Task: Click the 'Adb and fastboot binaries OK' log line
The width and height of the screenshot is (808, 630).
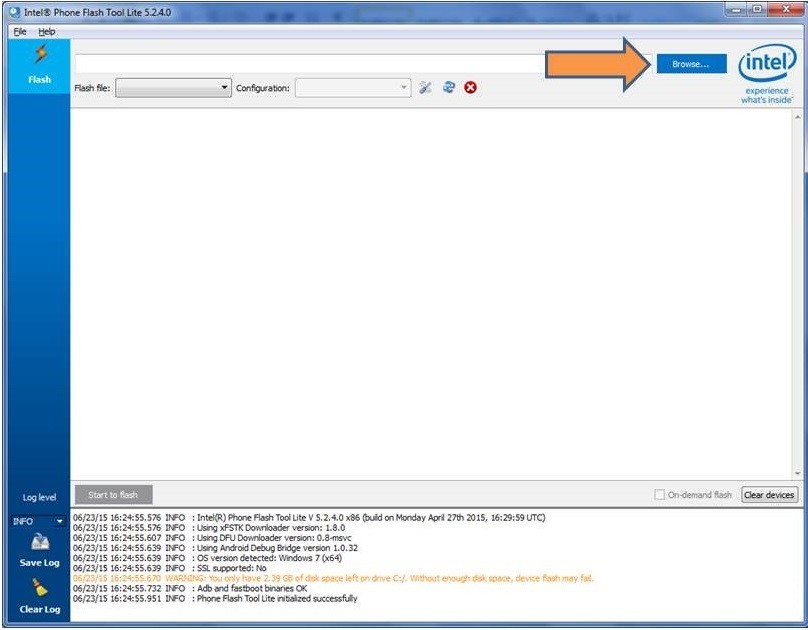Action: (x=190, y=588)
